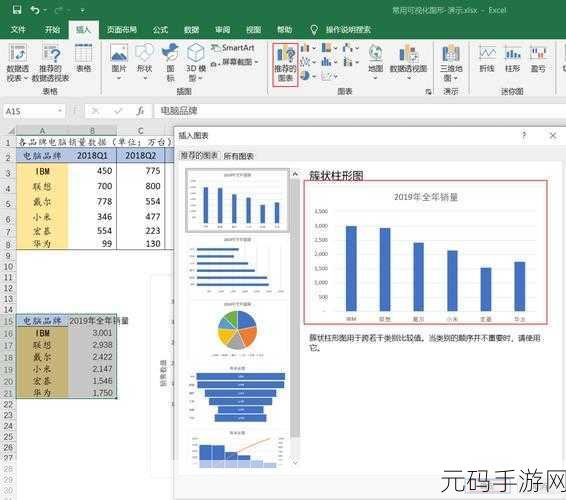Click the scroll down arrow in chart list
566x500 pixels.
coord(295,462)
